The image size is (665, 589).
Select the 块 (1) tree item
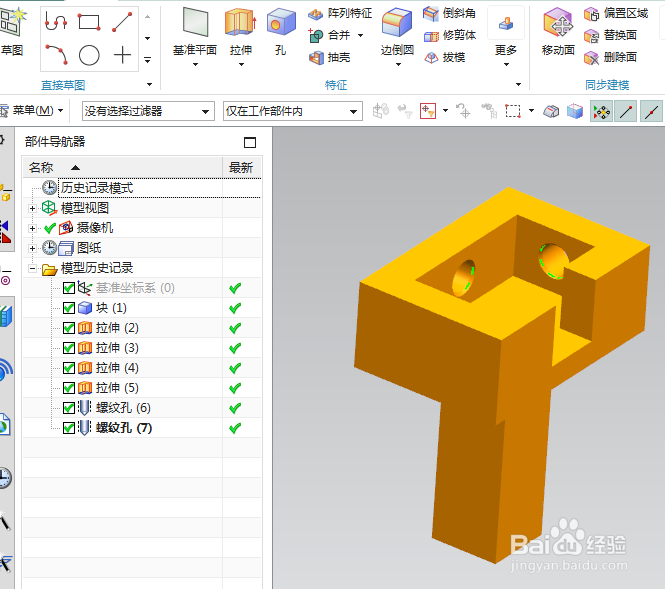[x=111, y=308]
